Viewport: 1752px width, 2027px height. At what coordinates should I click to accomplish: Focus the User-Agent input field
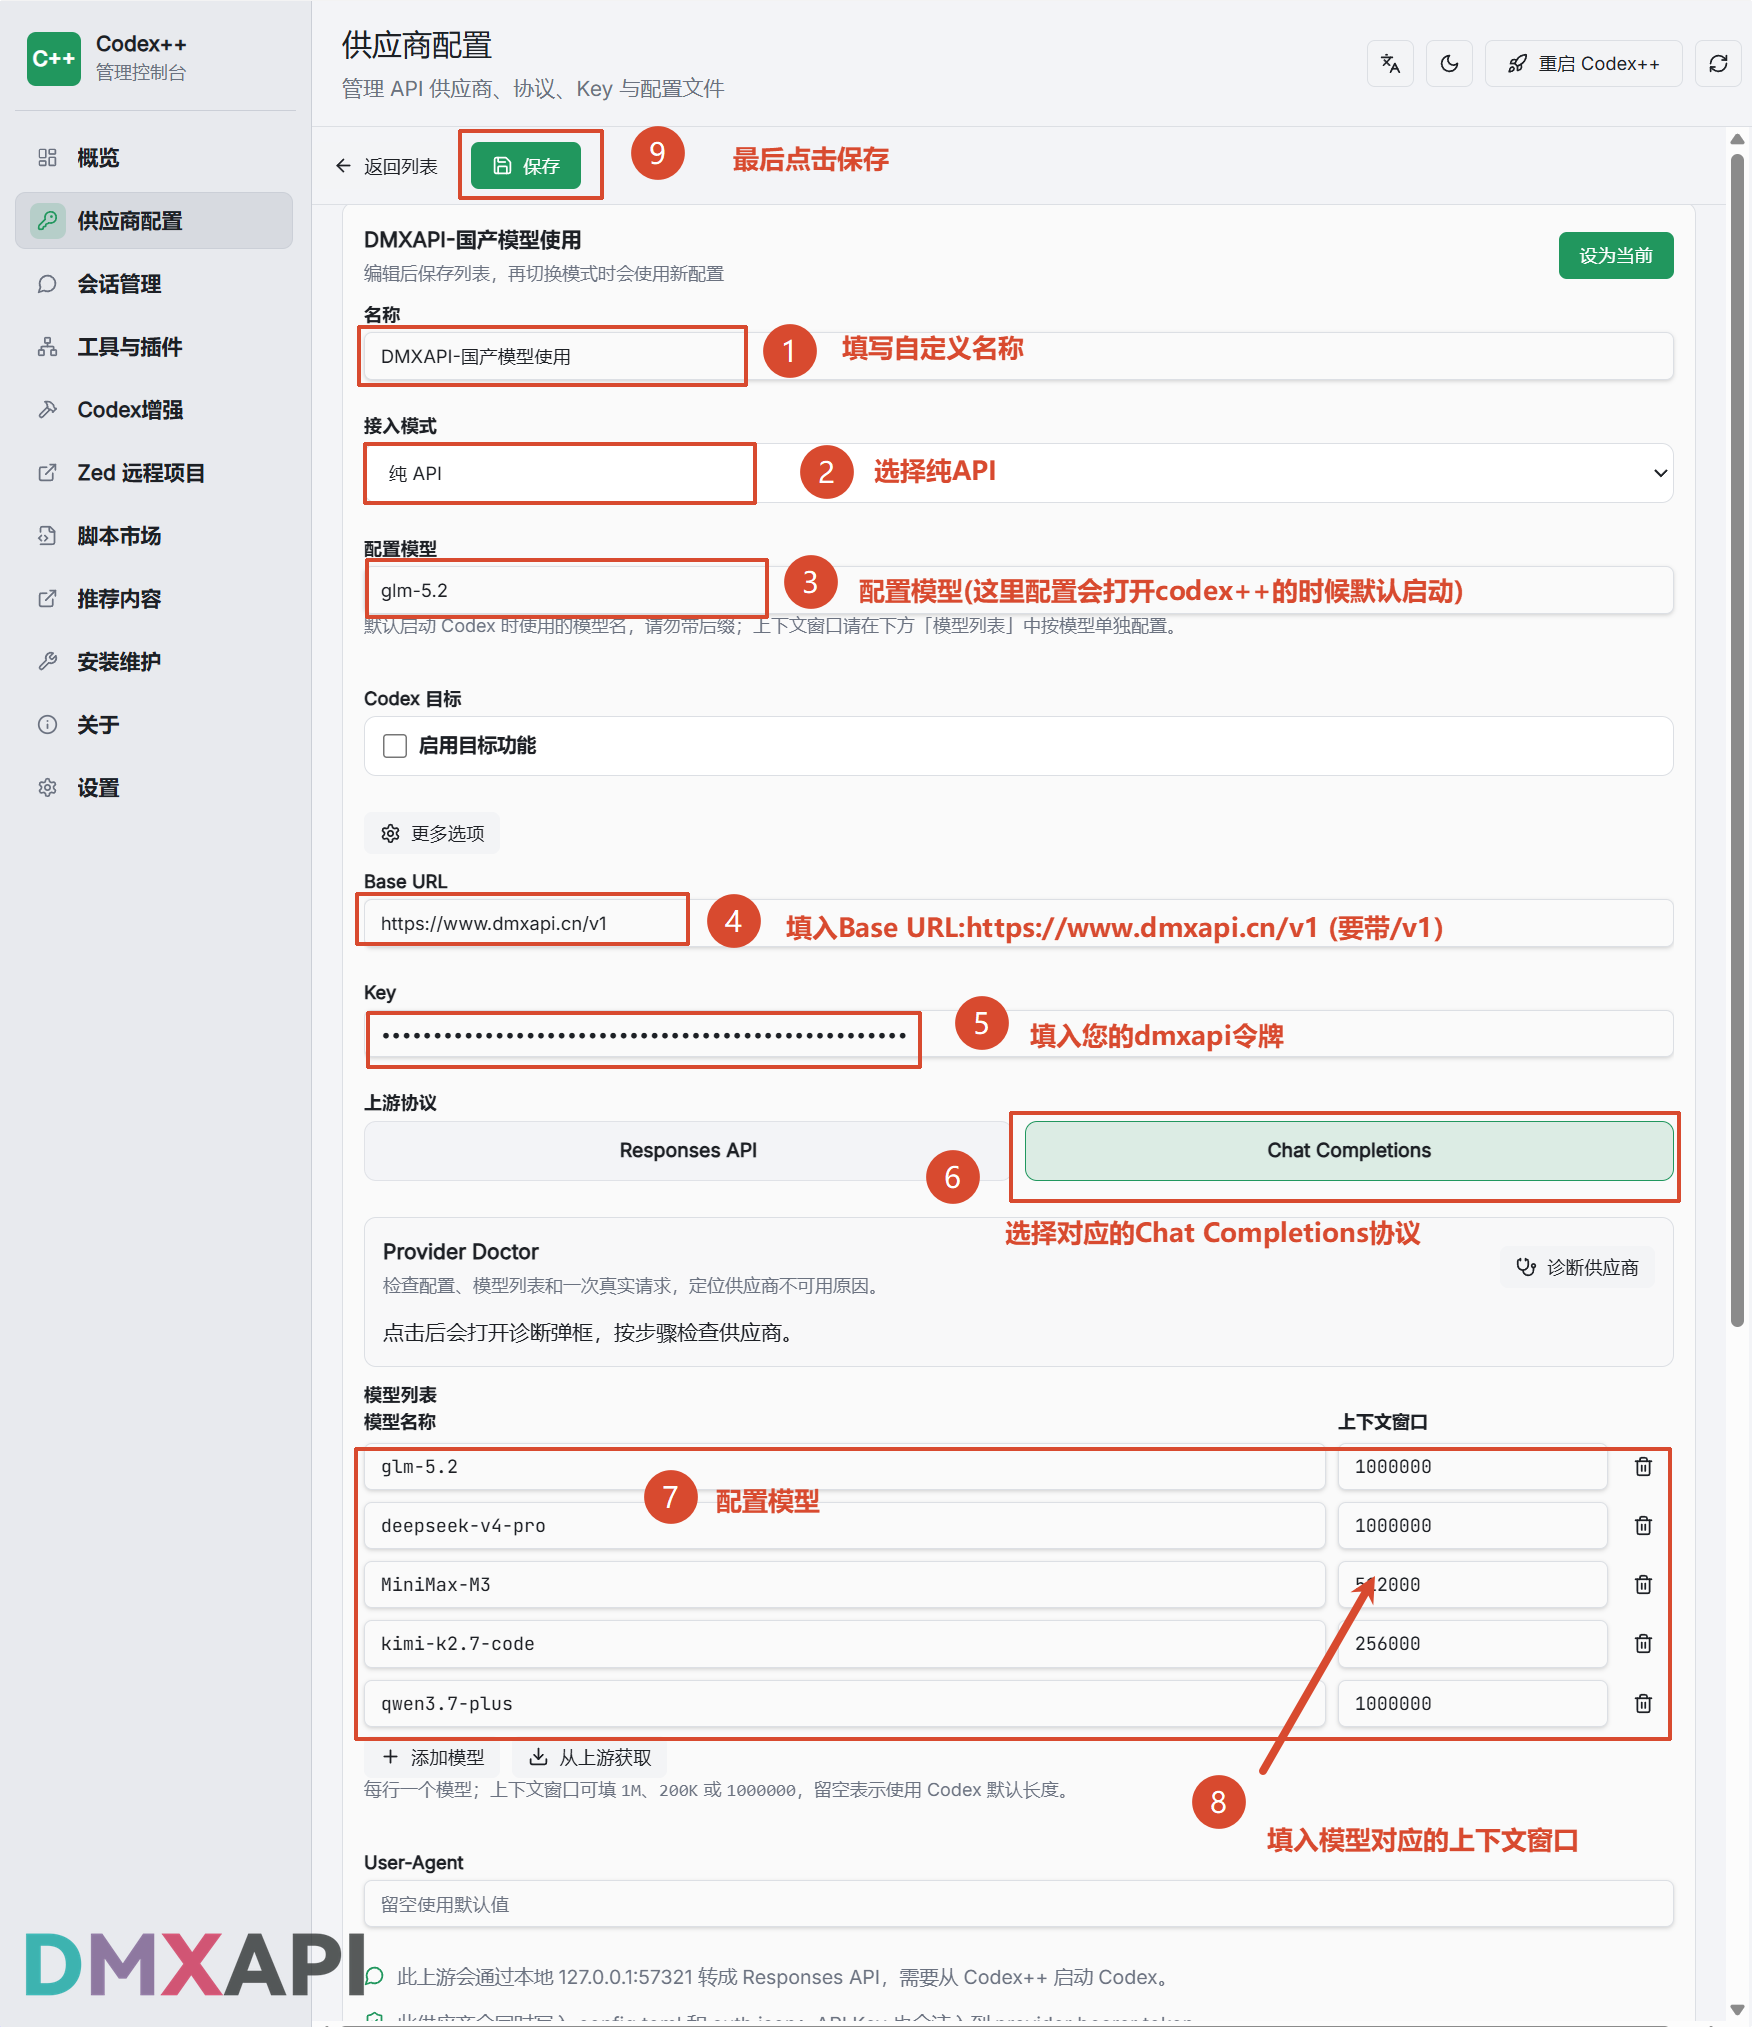1018,1904
